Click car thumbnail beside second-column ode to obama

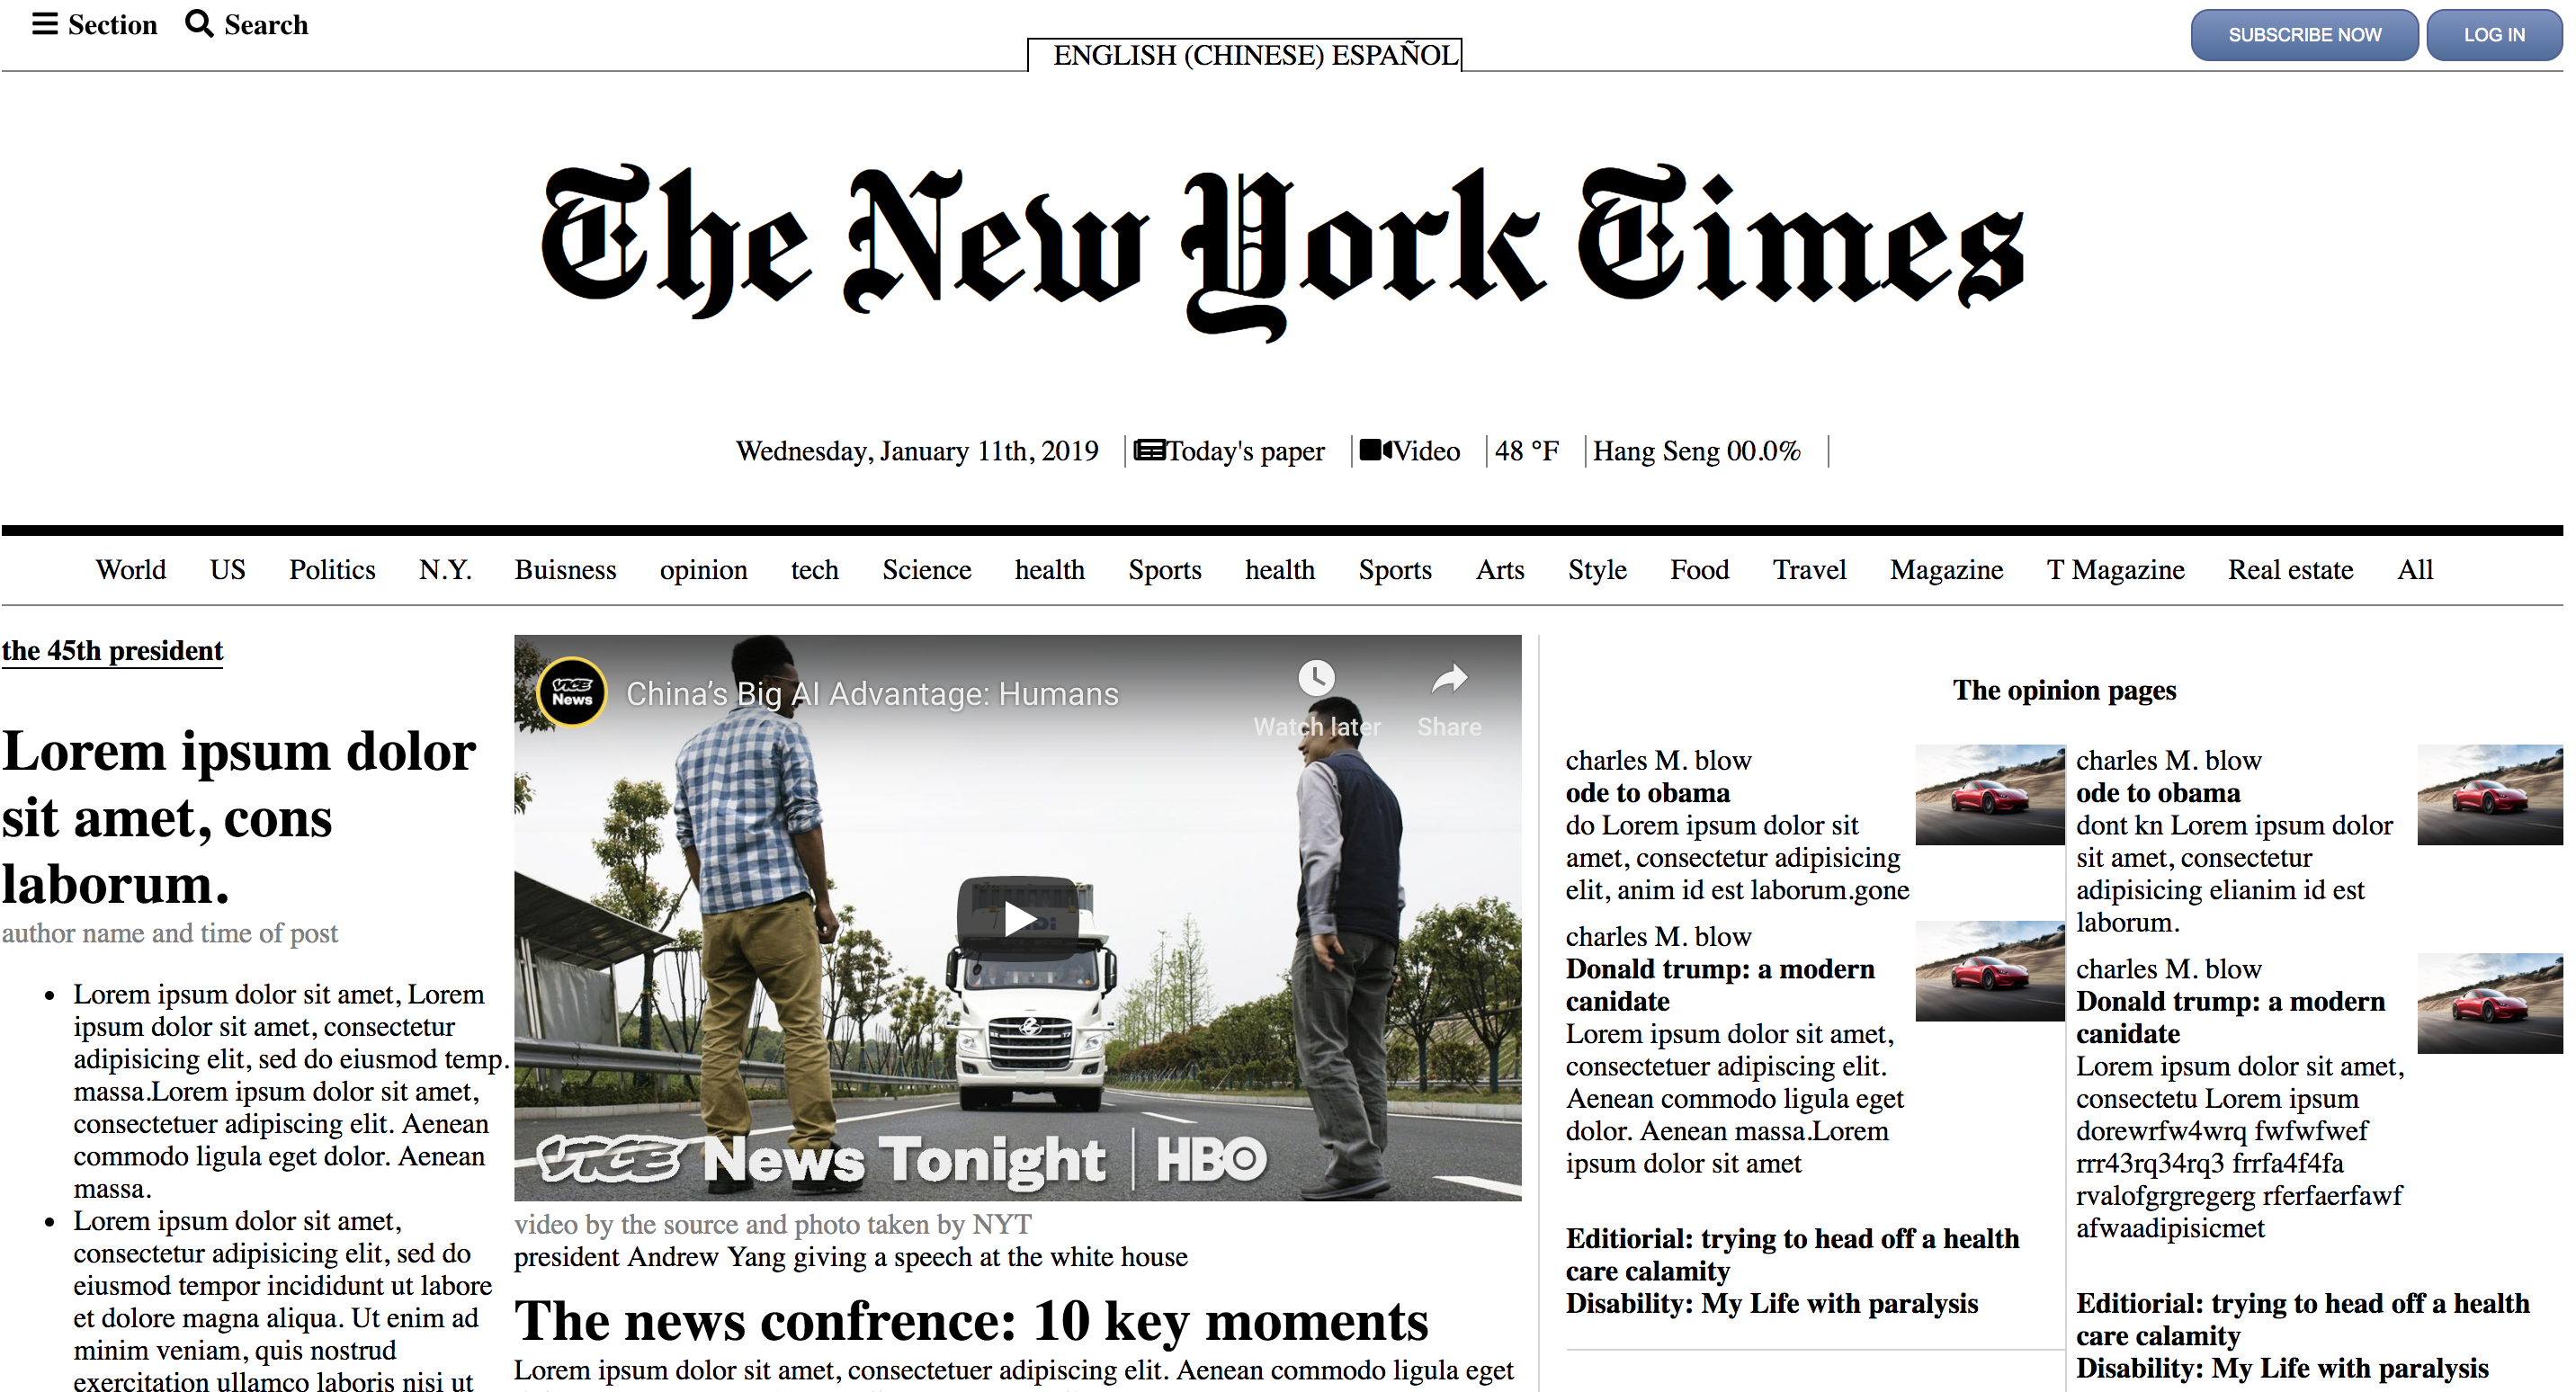pos(2490,795)
